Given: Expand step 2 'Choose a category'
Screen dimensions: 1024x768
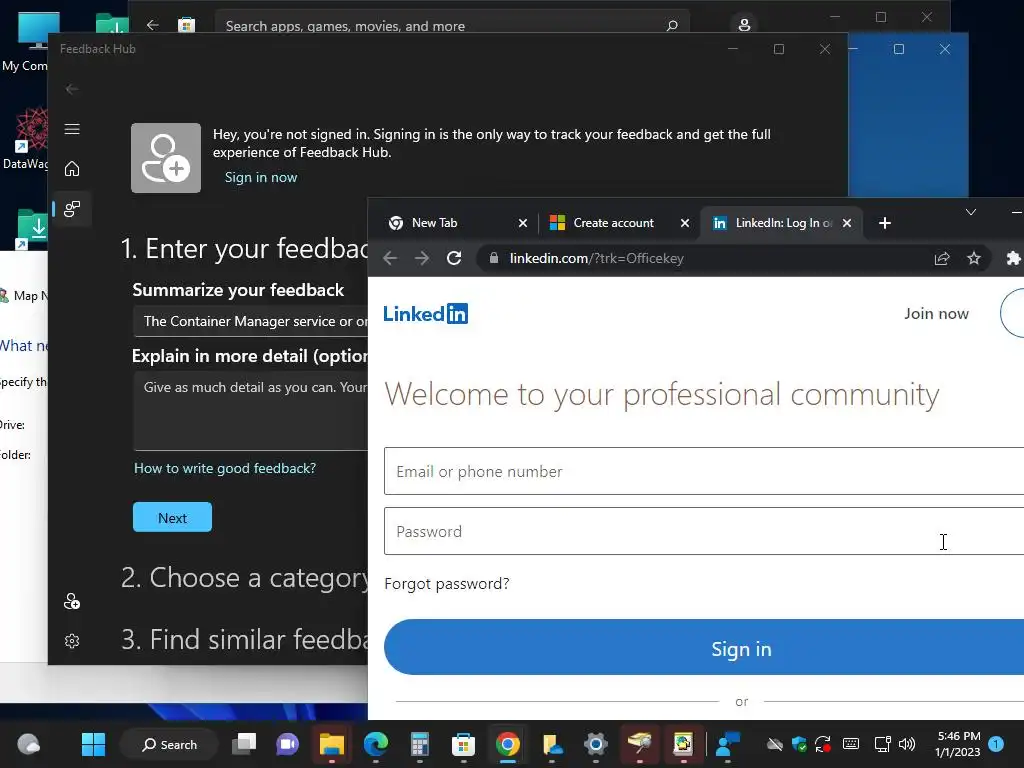Looking at the screenshot, I should tap(245, 578).
